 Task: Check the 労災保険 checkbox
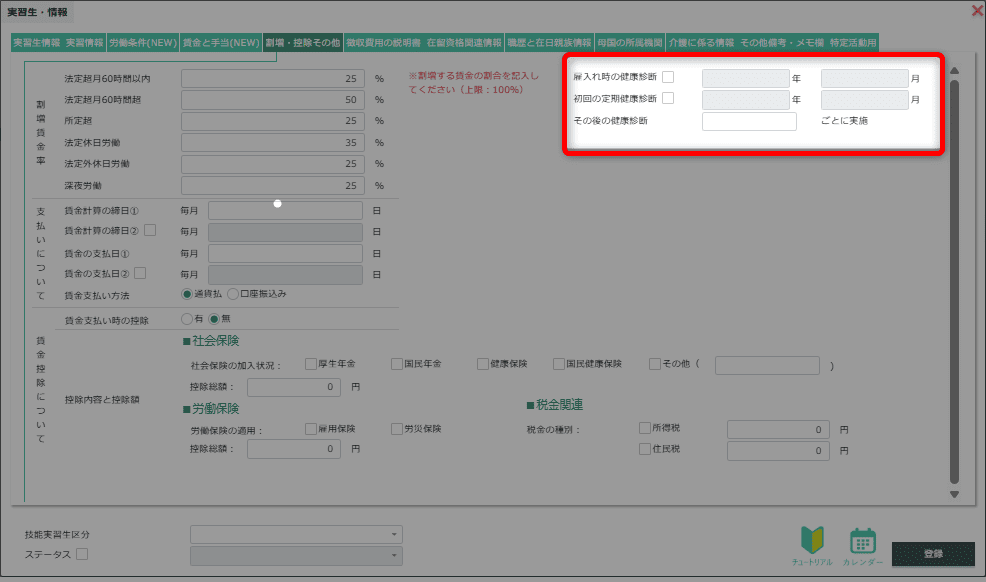tap(397, 429)
